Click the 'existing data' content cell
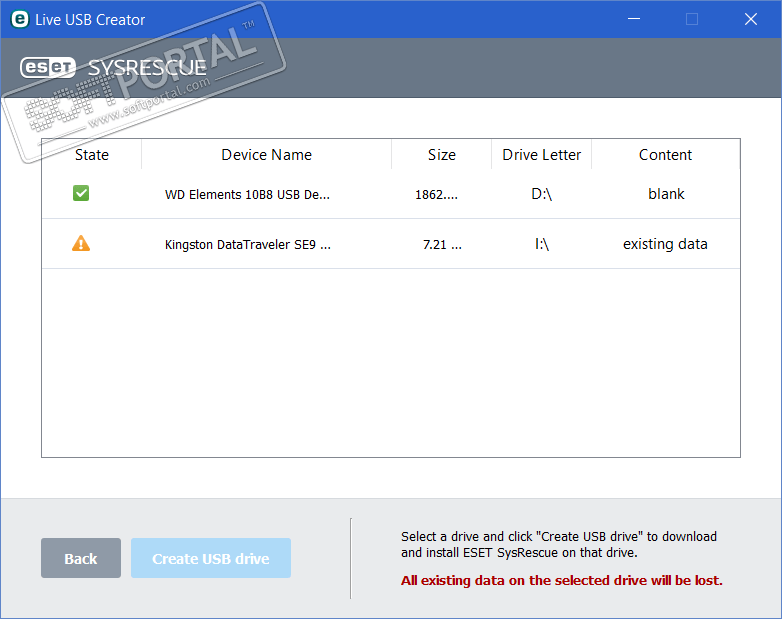782x619 pixels. (665, 244)
